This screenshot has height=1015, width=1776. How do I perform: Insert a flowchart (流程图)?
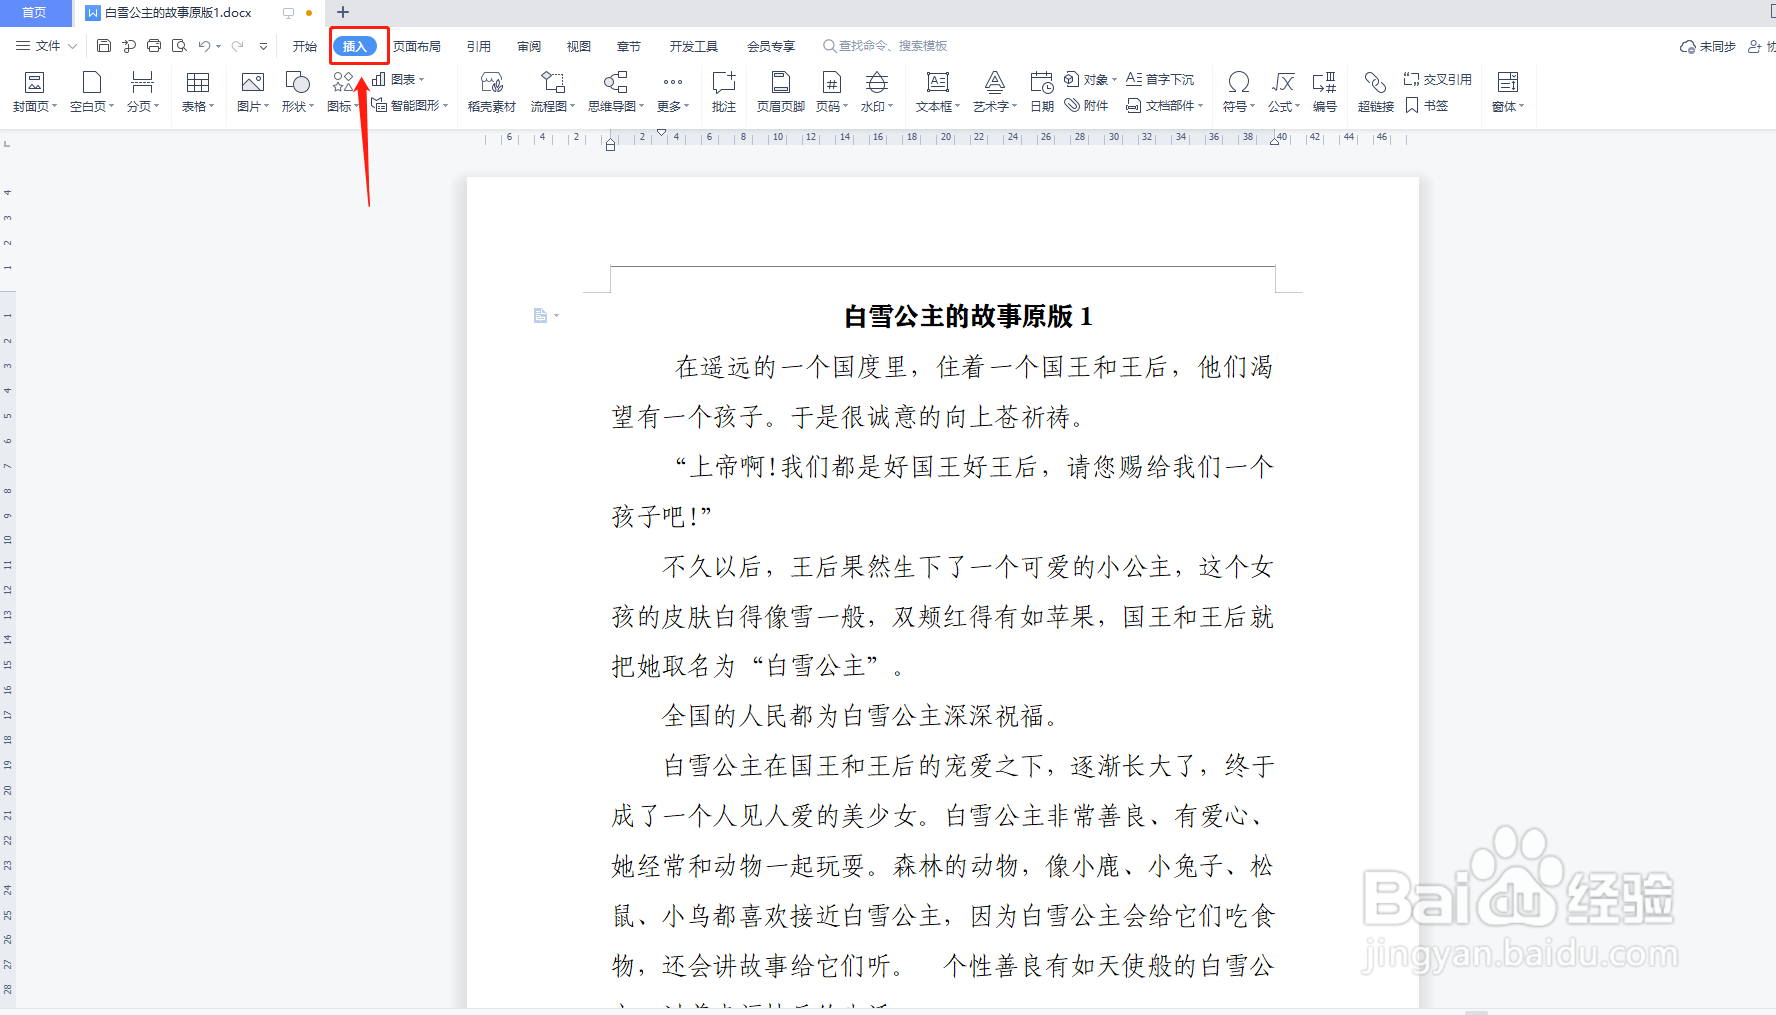(553, 92)
